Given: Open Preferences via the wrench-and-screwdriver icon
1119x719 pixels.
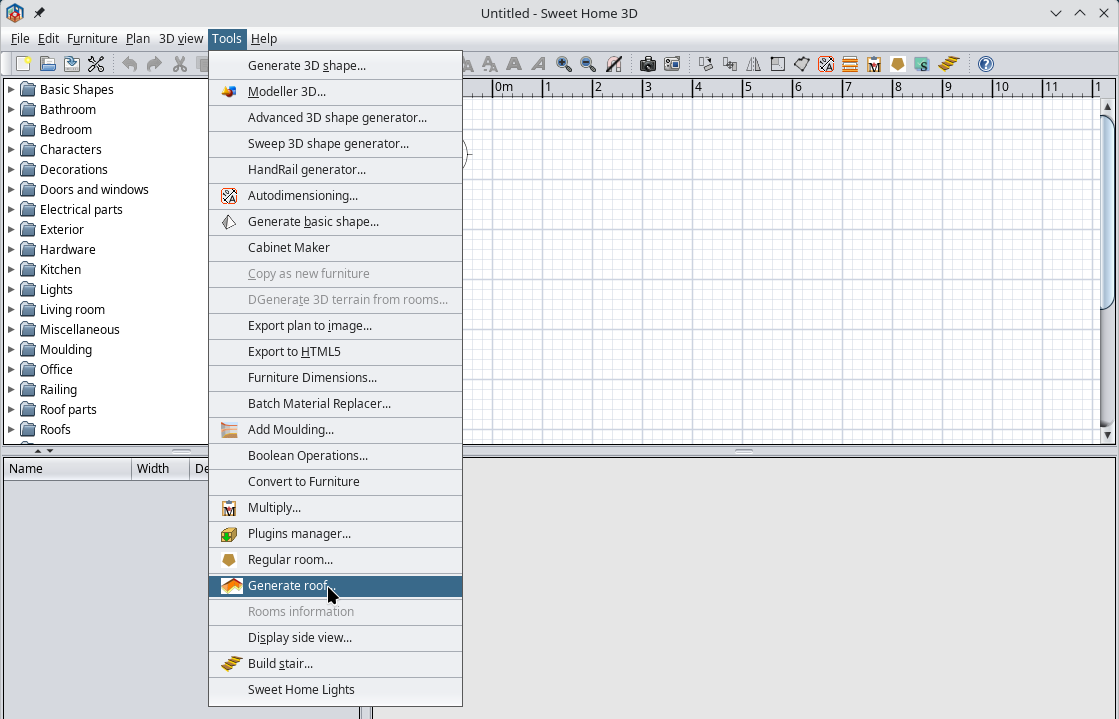Looking at the screenshot, I should coord(96,64).
